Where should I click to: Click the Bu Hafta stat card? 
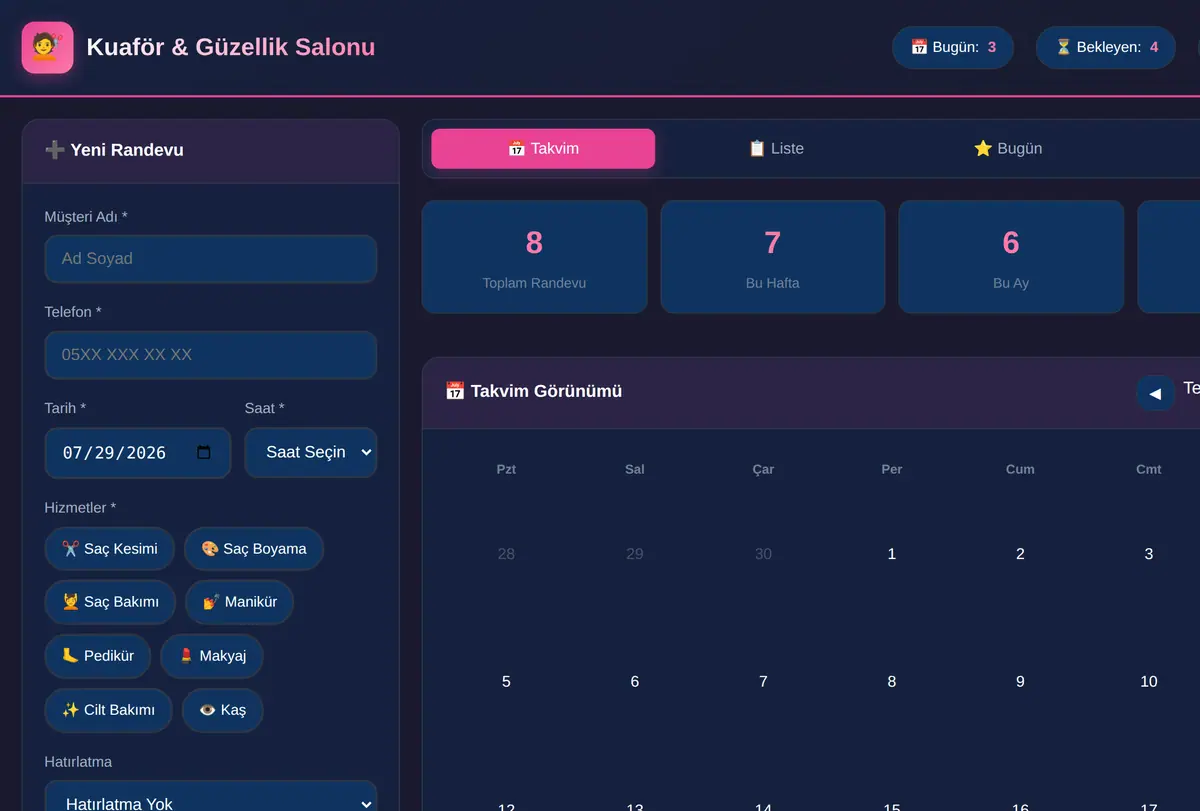[773, 257]
